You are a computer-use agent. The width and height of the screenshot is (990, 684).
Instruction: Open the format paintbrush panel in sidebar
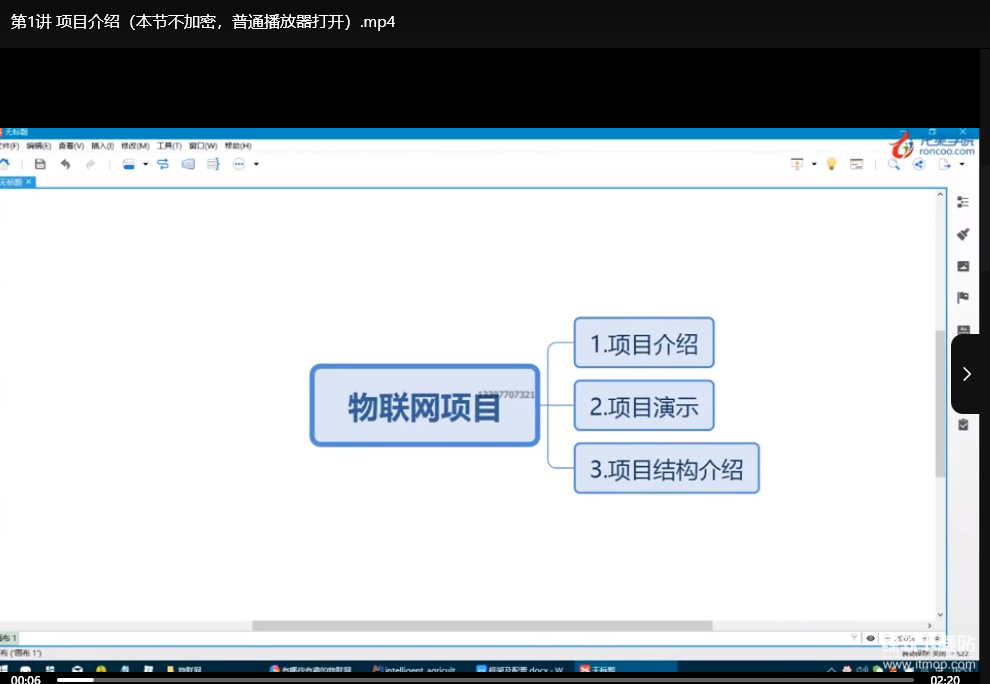[963, 234]
